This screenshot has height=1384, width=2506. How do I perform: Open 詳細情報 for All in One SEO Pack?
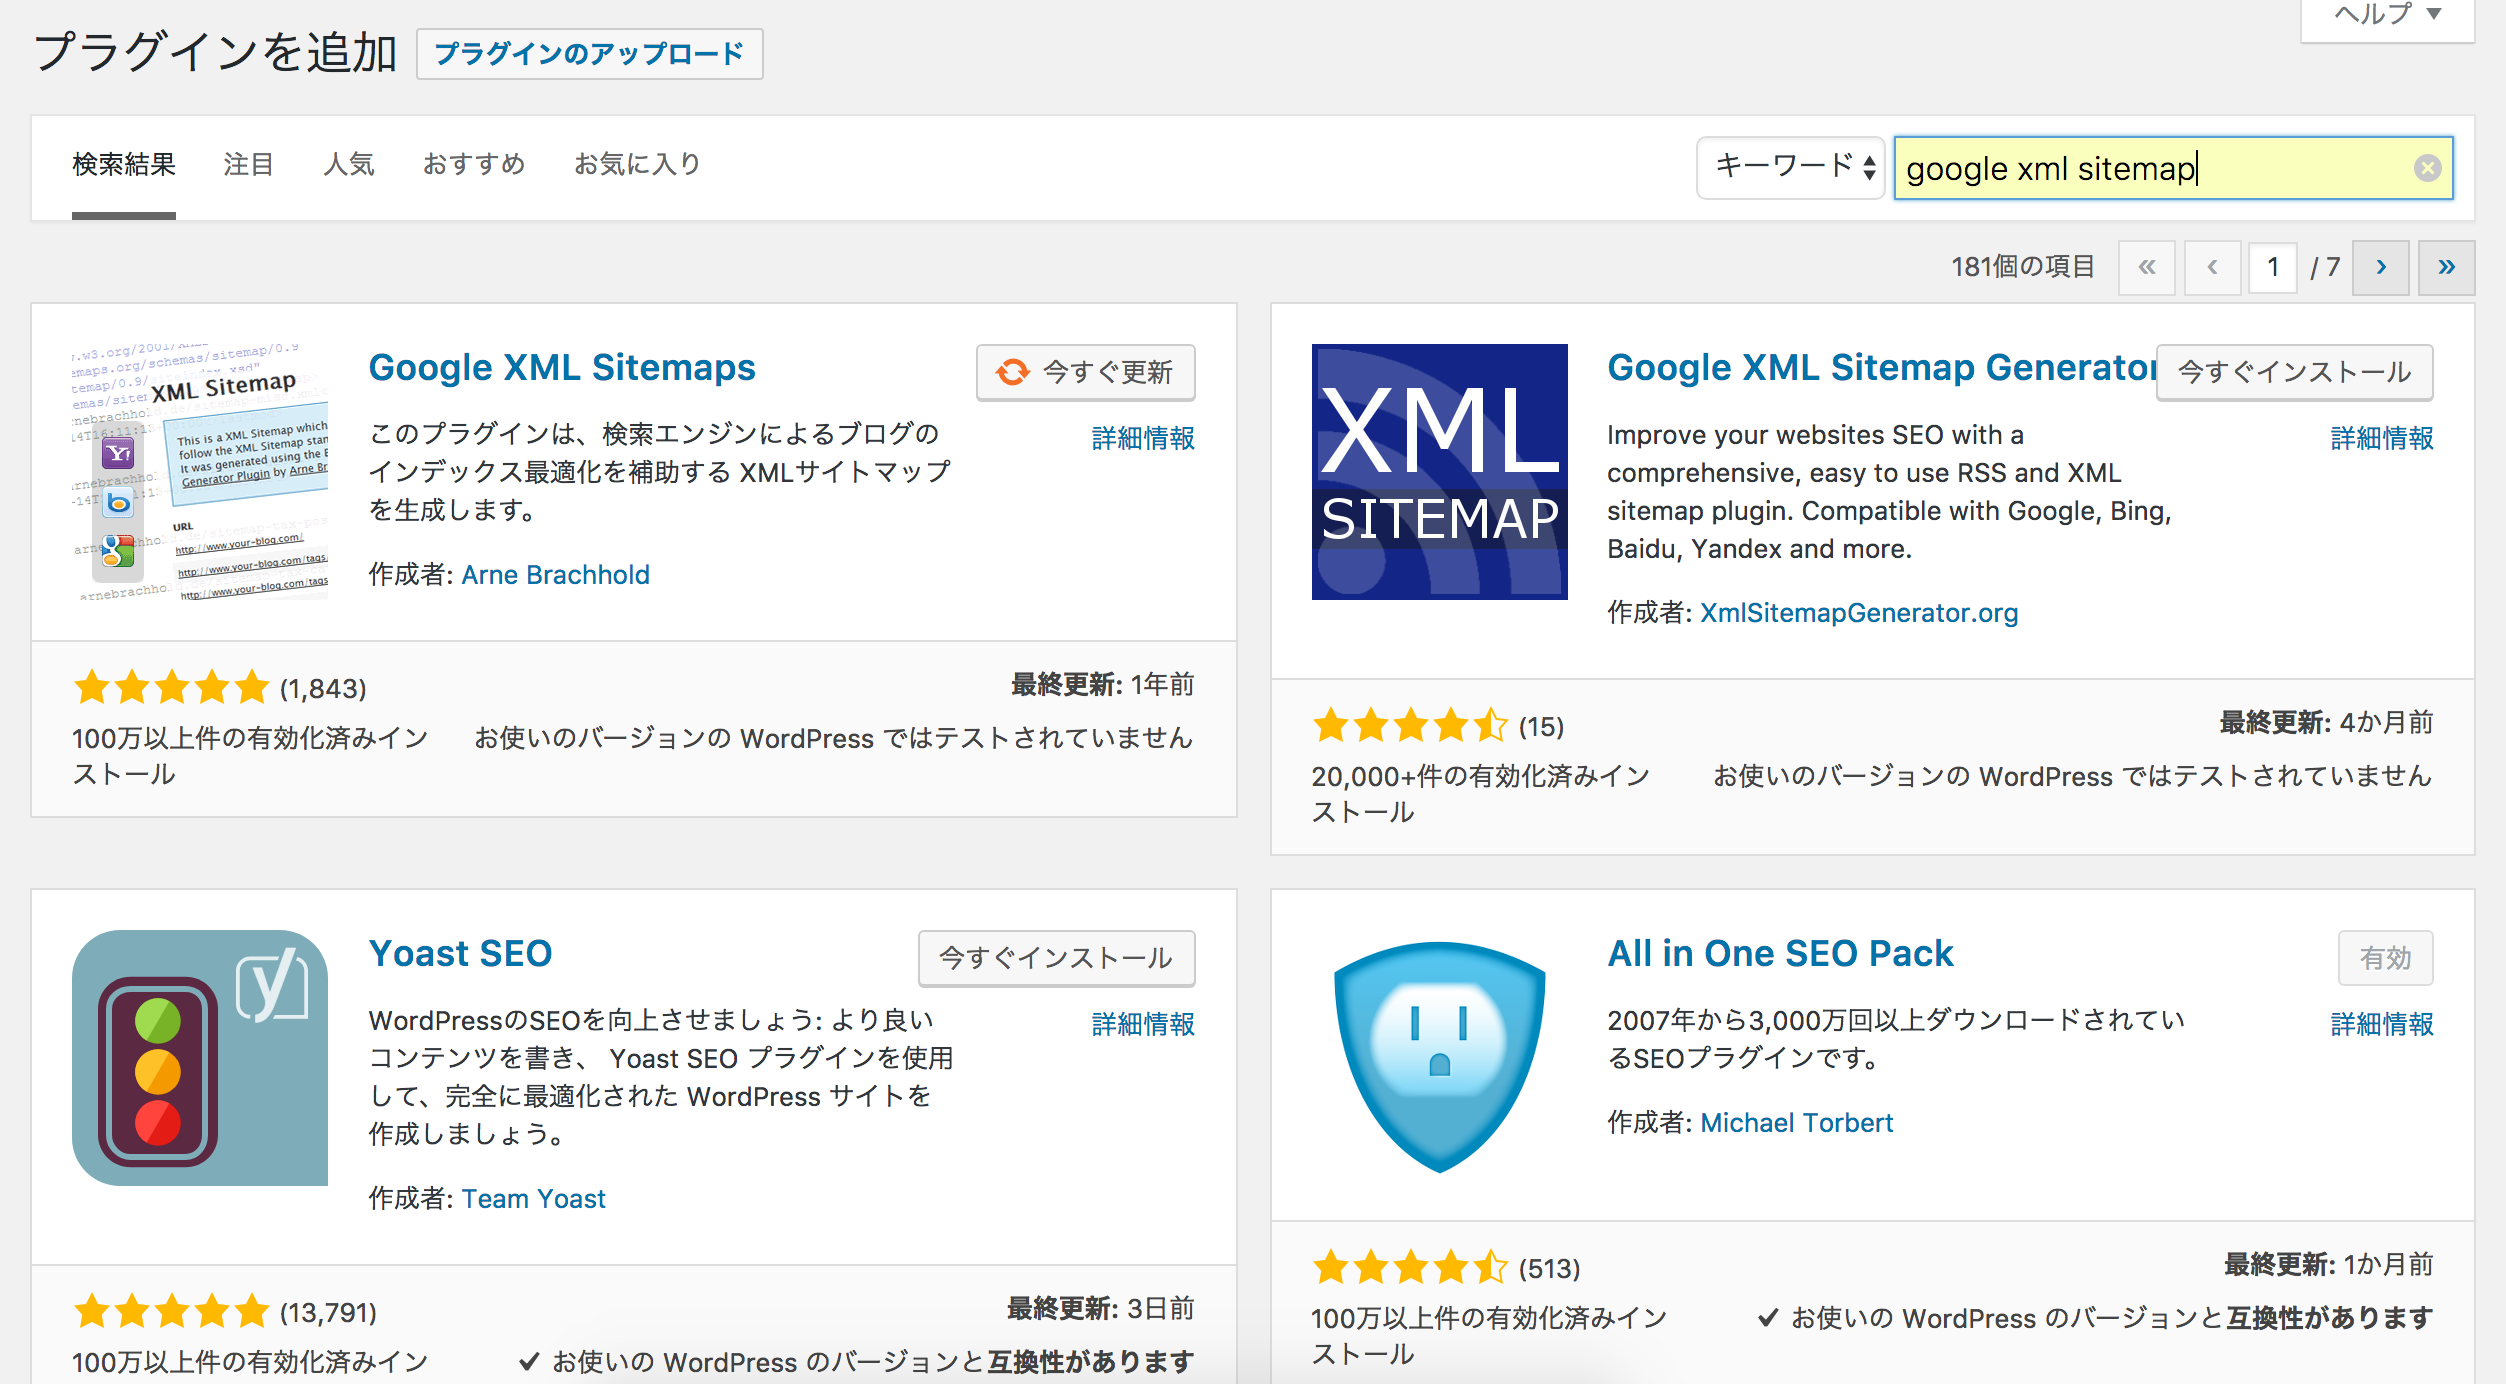pyautogui.click(x=2382, y=1024)
